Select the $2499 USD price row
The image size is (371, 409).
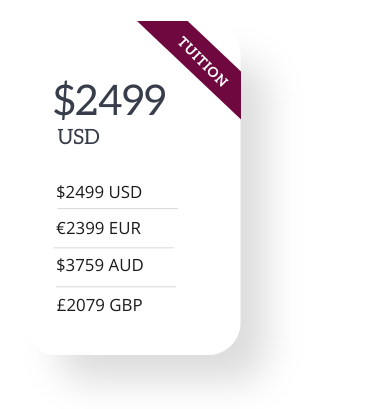coord(99,192)
